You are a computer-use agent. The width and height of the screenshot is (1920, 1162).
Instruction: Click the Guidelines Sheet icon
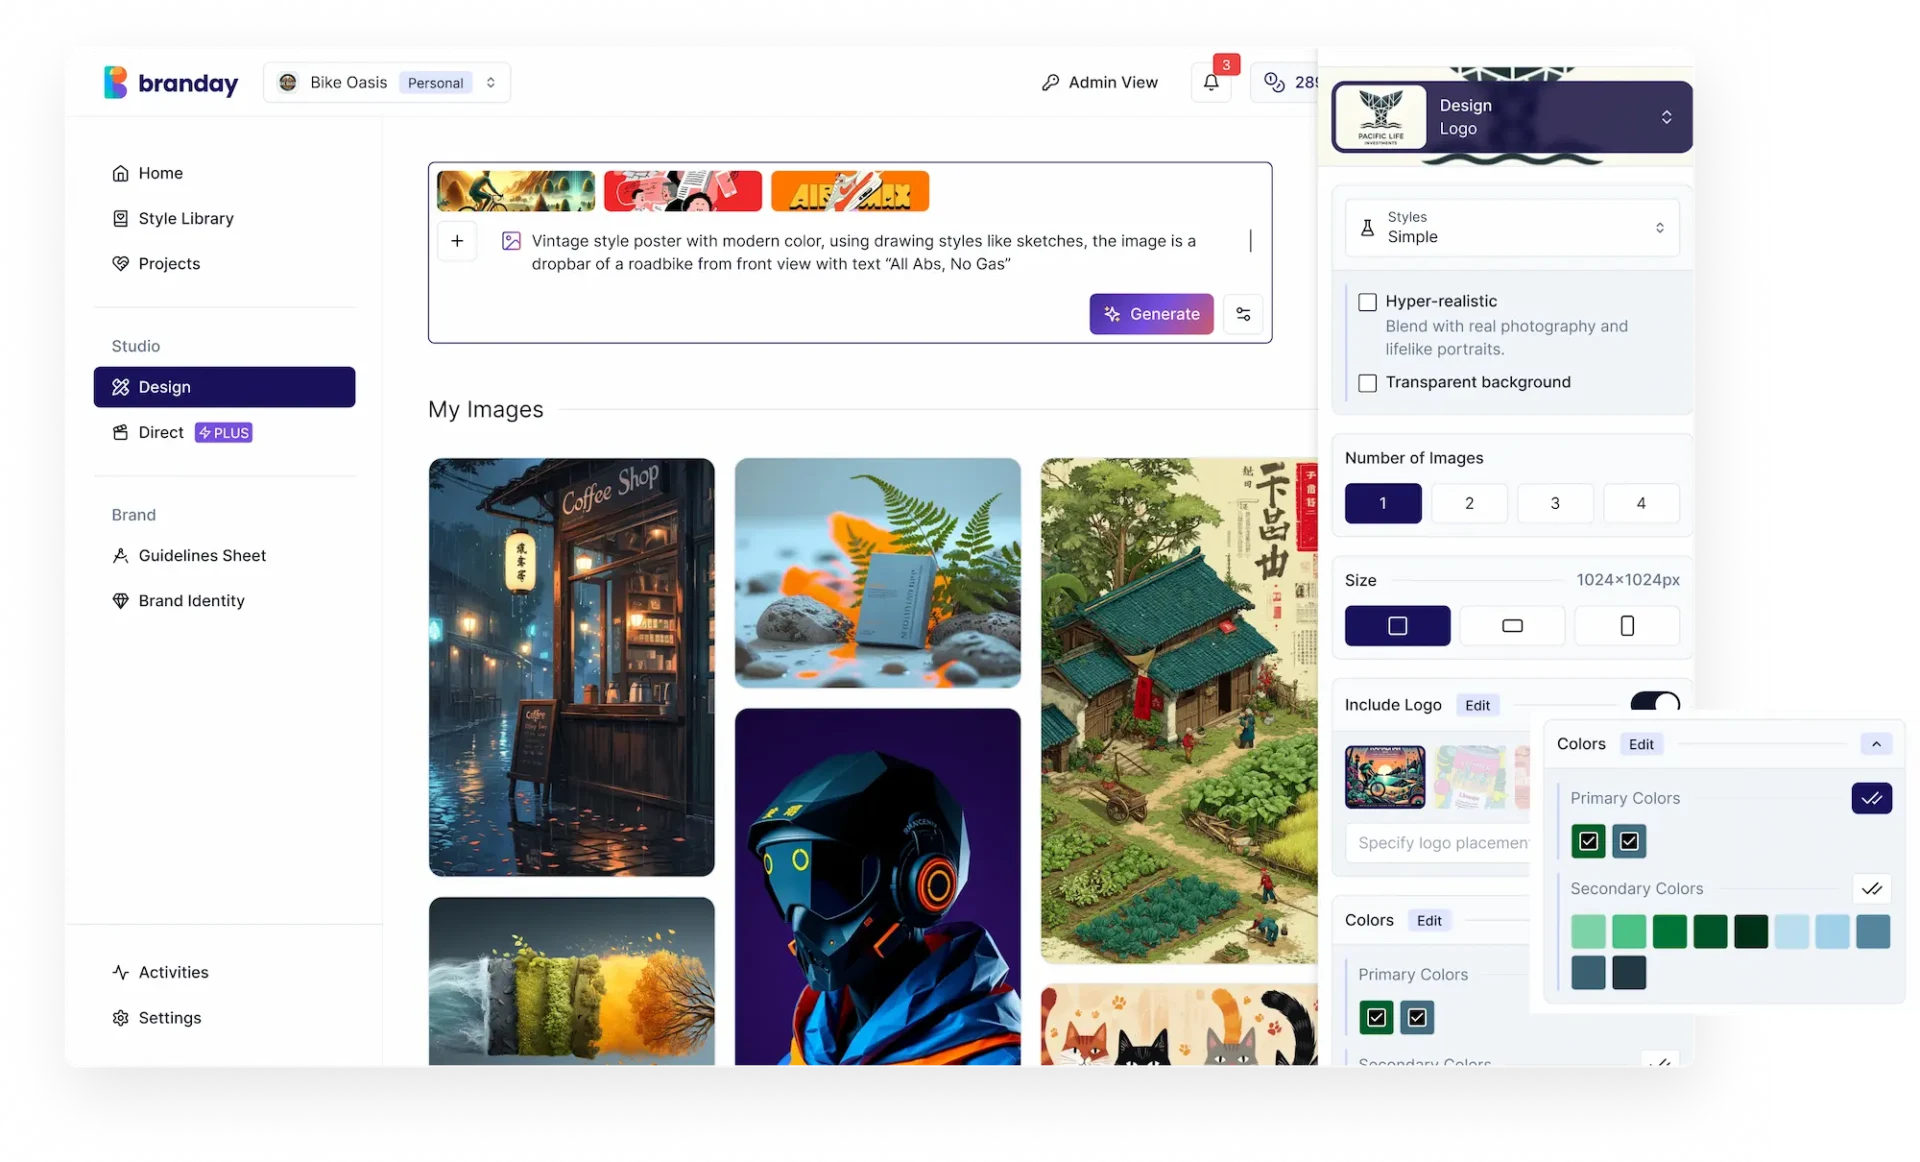pyautogui.click(x=120, y=555)
